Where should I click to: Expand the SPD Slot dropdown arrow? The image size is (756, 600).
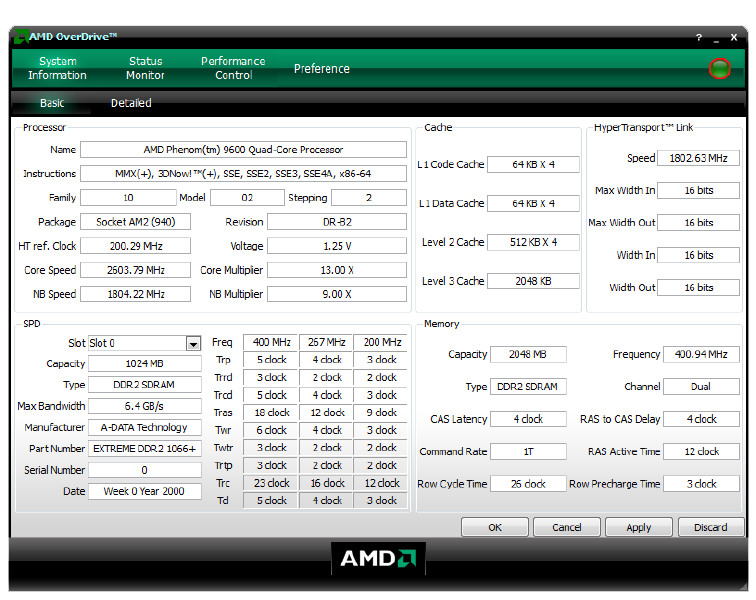click(x=193, y=344)
